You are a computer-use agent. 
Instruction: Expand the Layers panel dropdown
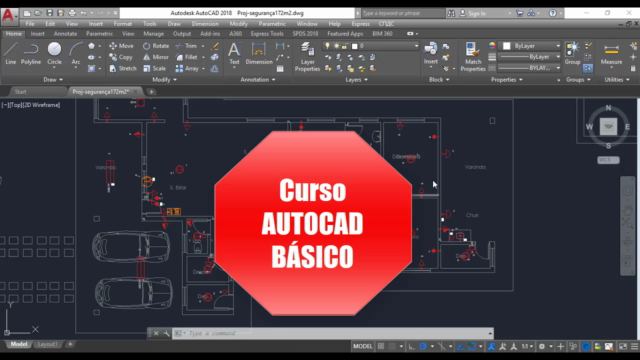point(356,80)
